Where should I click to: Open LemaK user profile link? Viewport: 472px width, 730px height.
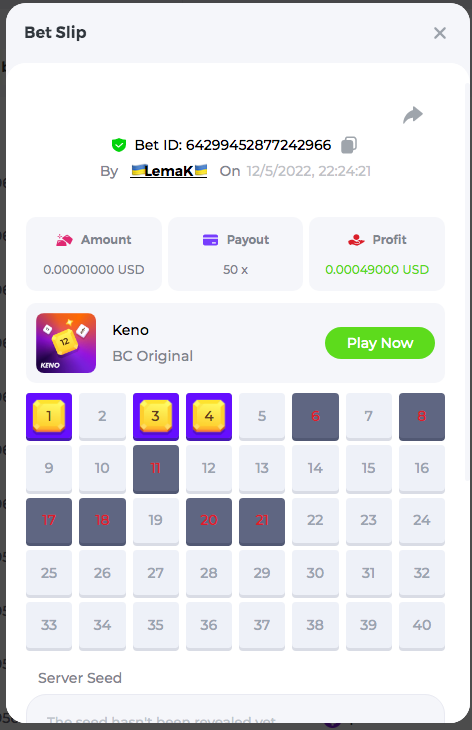169,171
